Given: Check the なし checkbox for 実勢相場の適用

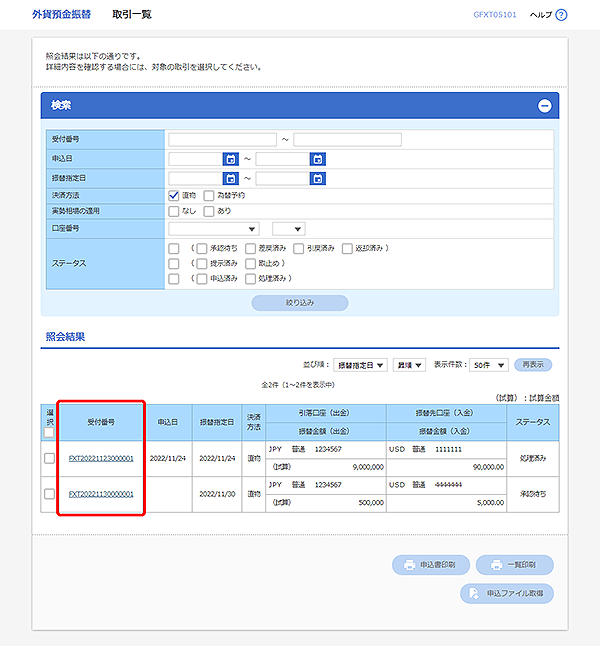Looking at the screenshot, I should coord(174,211).
